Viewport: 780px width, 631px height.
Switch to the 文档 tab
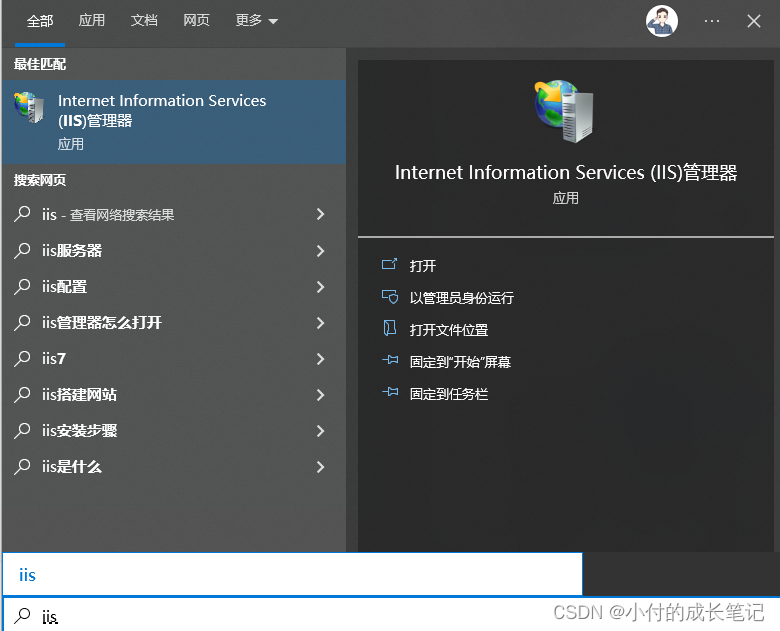click(144, 20)
